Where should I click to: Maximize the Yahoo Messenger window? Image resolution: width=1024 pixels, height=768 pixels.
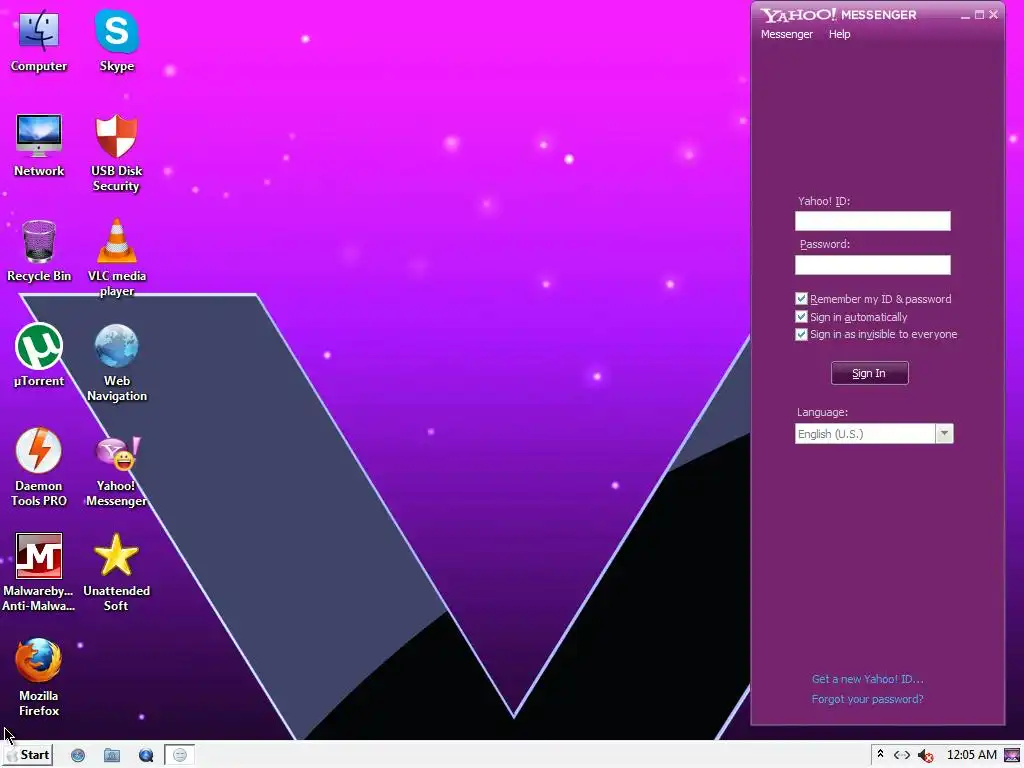[x=980, y=14]
